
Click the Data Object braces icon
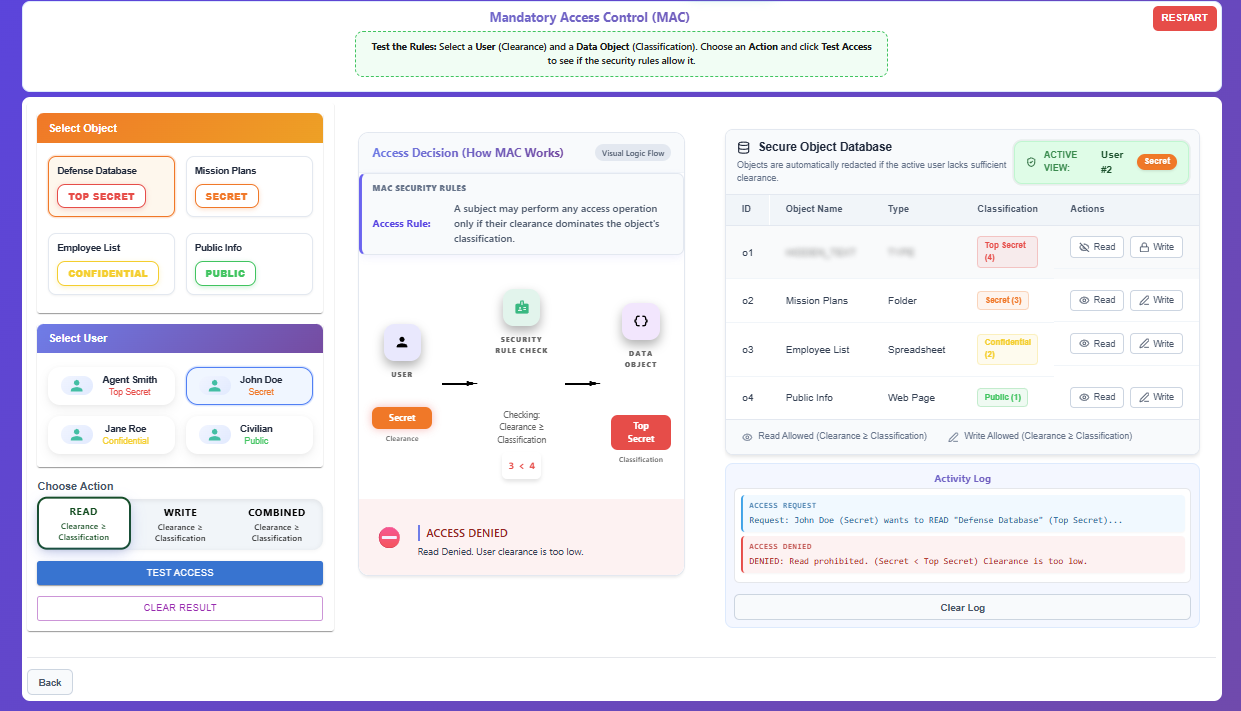click(x=641, y=322)
